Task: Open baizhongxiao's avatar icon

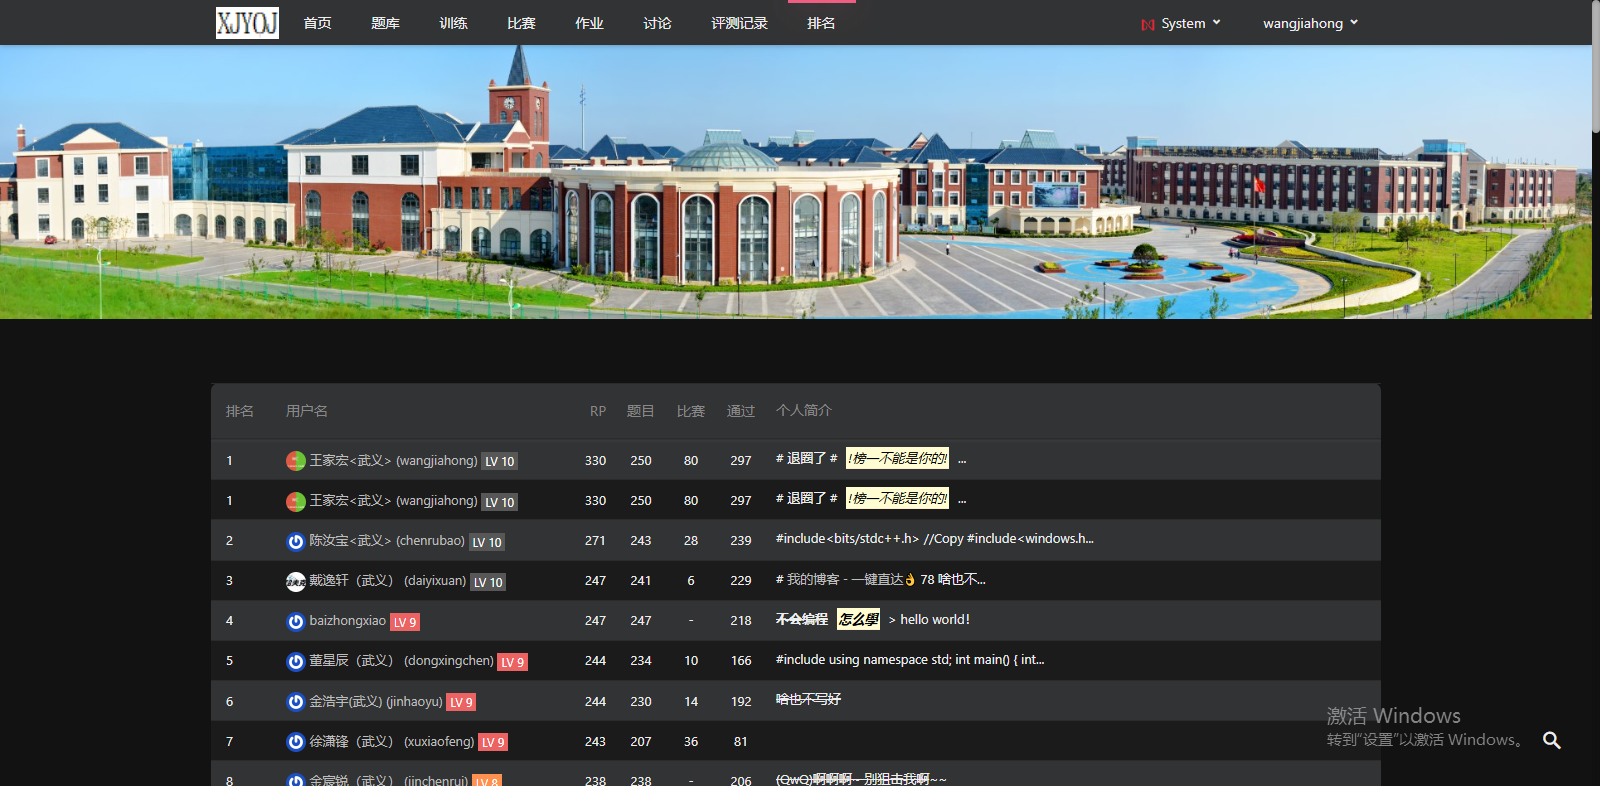Action: point(296,621)
